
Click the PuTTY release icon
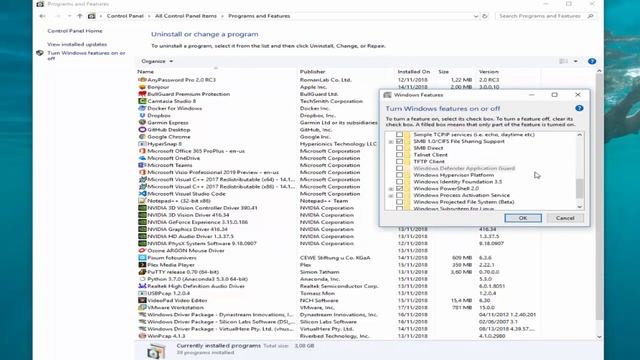point(142,272)
